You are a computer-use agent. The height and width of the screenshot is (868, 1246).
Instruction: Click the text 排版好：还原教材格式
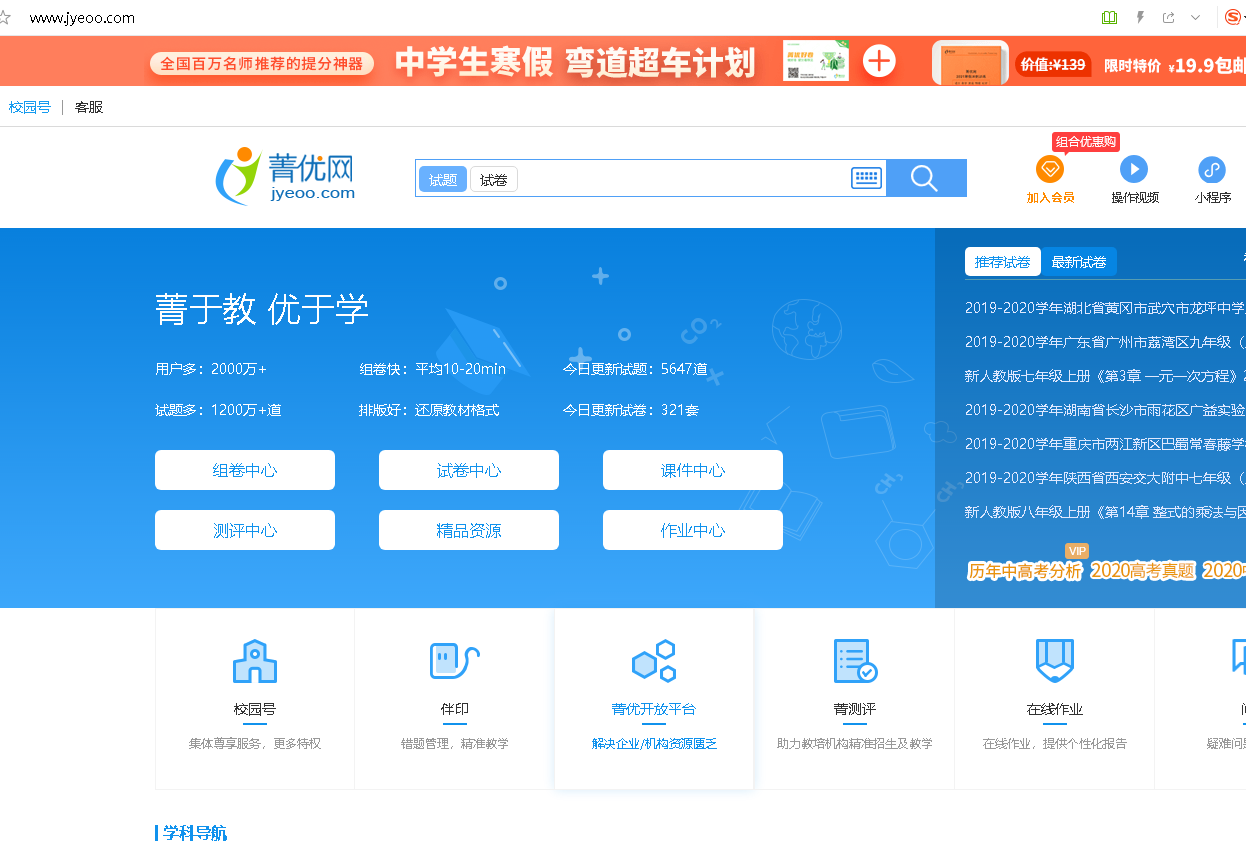tap(429, 410)
